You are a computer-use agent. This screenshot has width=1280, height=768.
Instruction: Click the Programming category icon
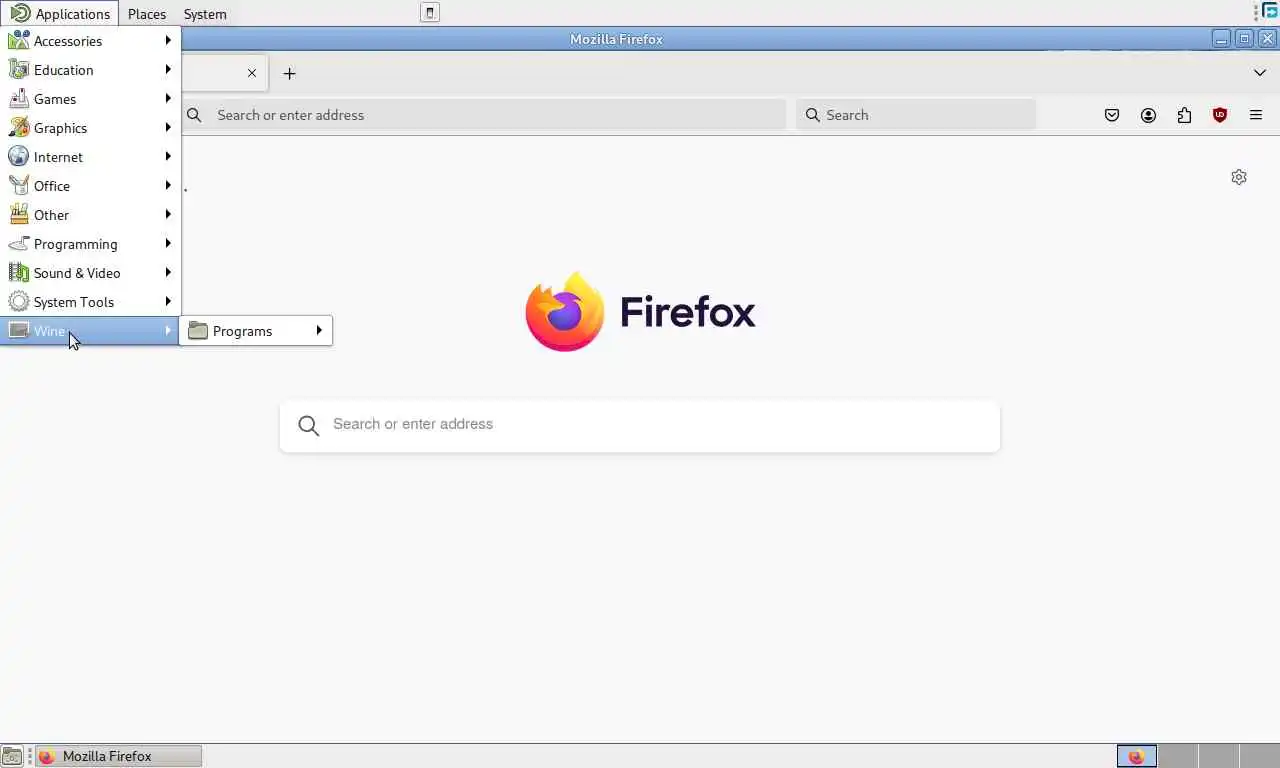point(19,244)
